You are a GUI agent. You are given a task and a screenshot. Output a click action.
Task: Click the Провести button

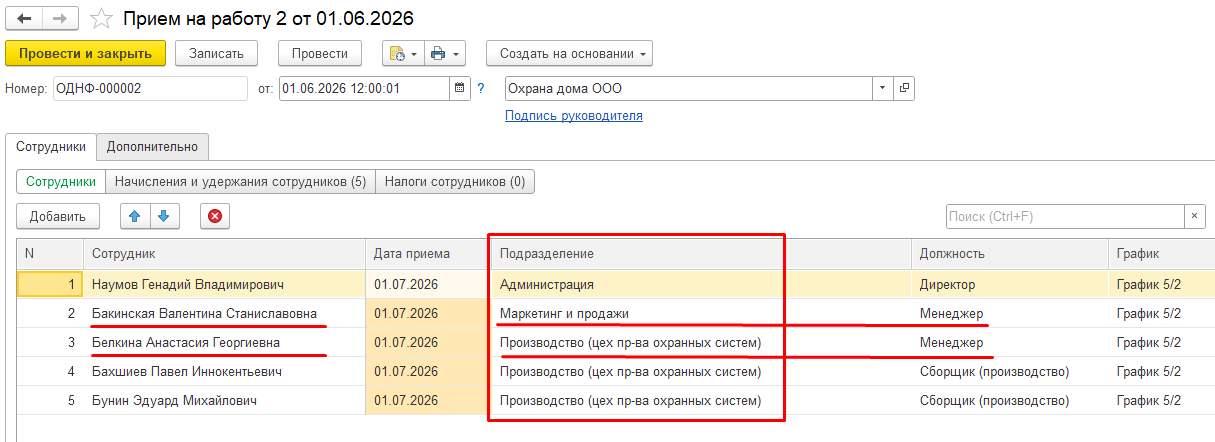pyautogui.click(x=320, y=53)
